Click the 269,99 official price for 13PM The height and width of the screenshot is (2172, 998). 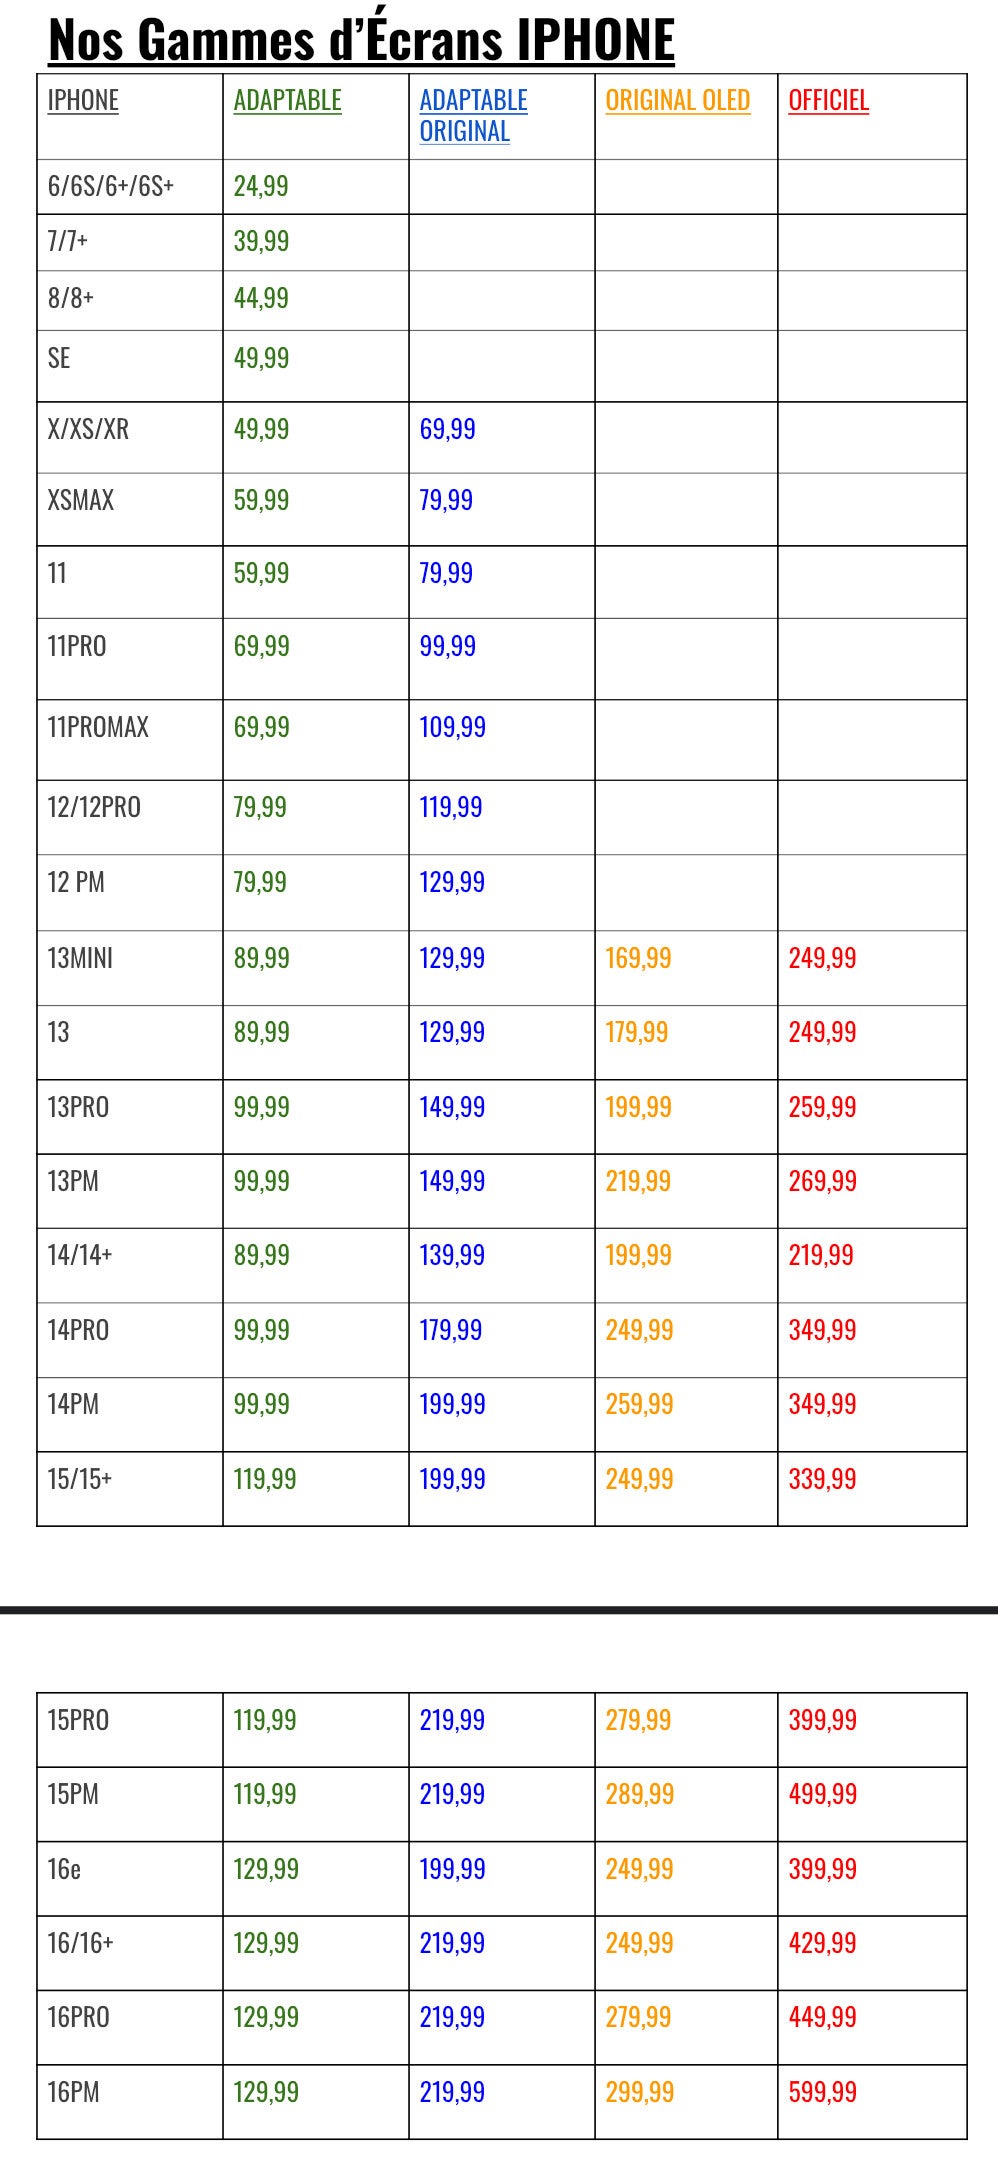(822, 1181)
